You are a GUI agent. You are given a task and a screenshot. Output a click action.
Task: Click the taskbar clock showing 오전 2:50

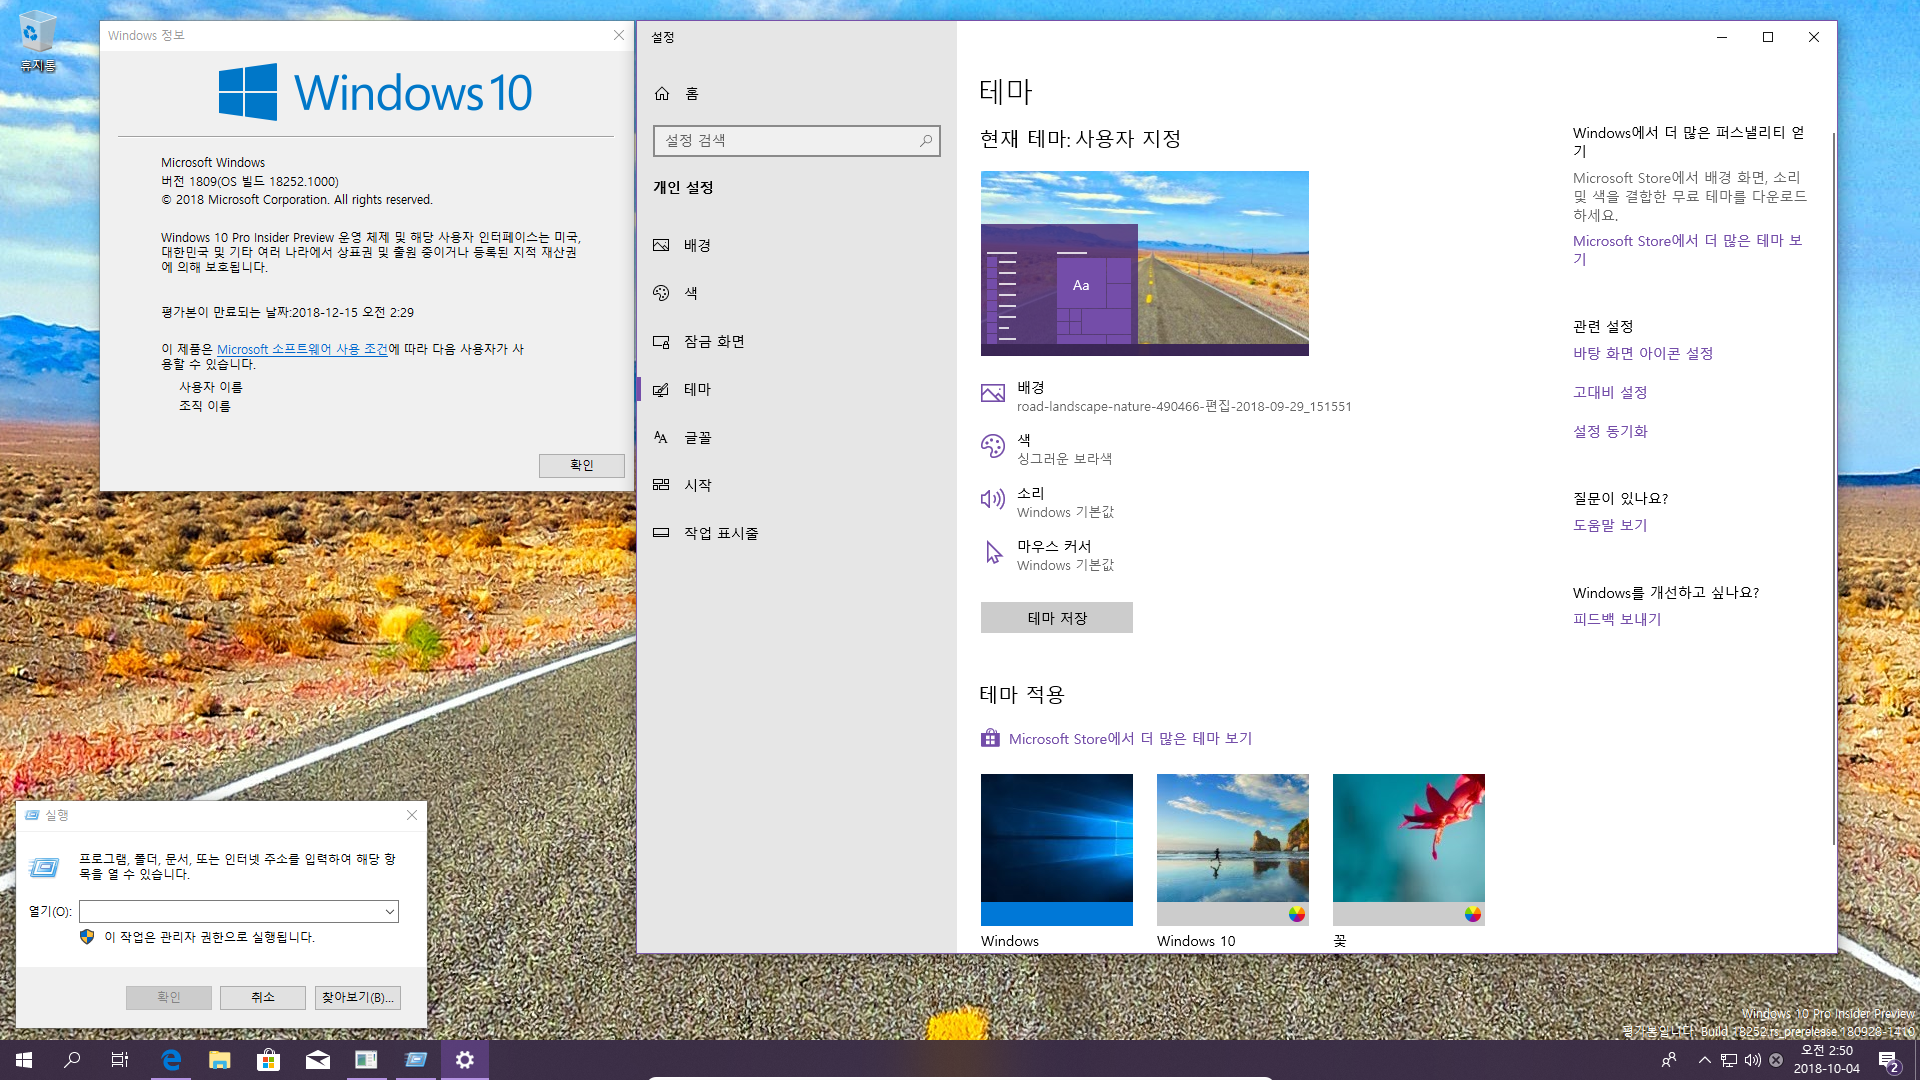(1827, 1060)
